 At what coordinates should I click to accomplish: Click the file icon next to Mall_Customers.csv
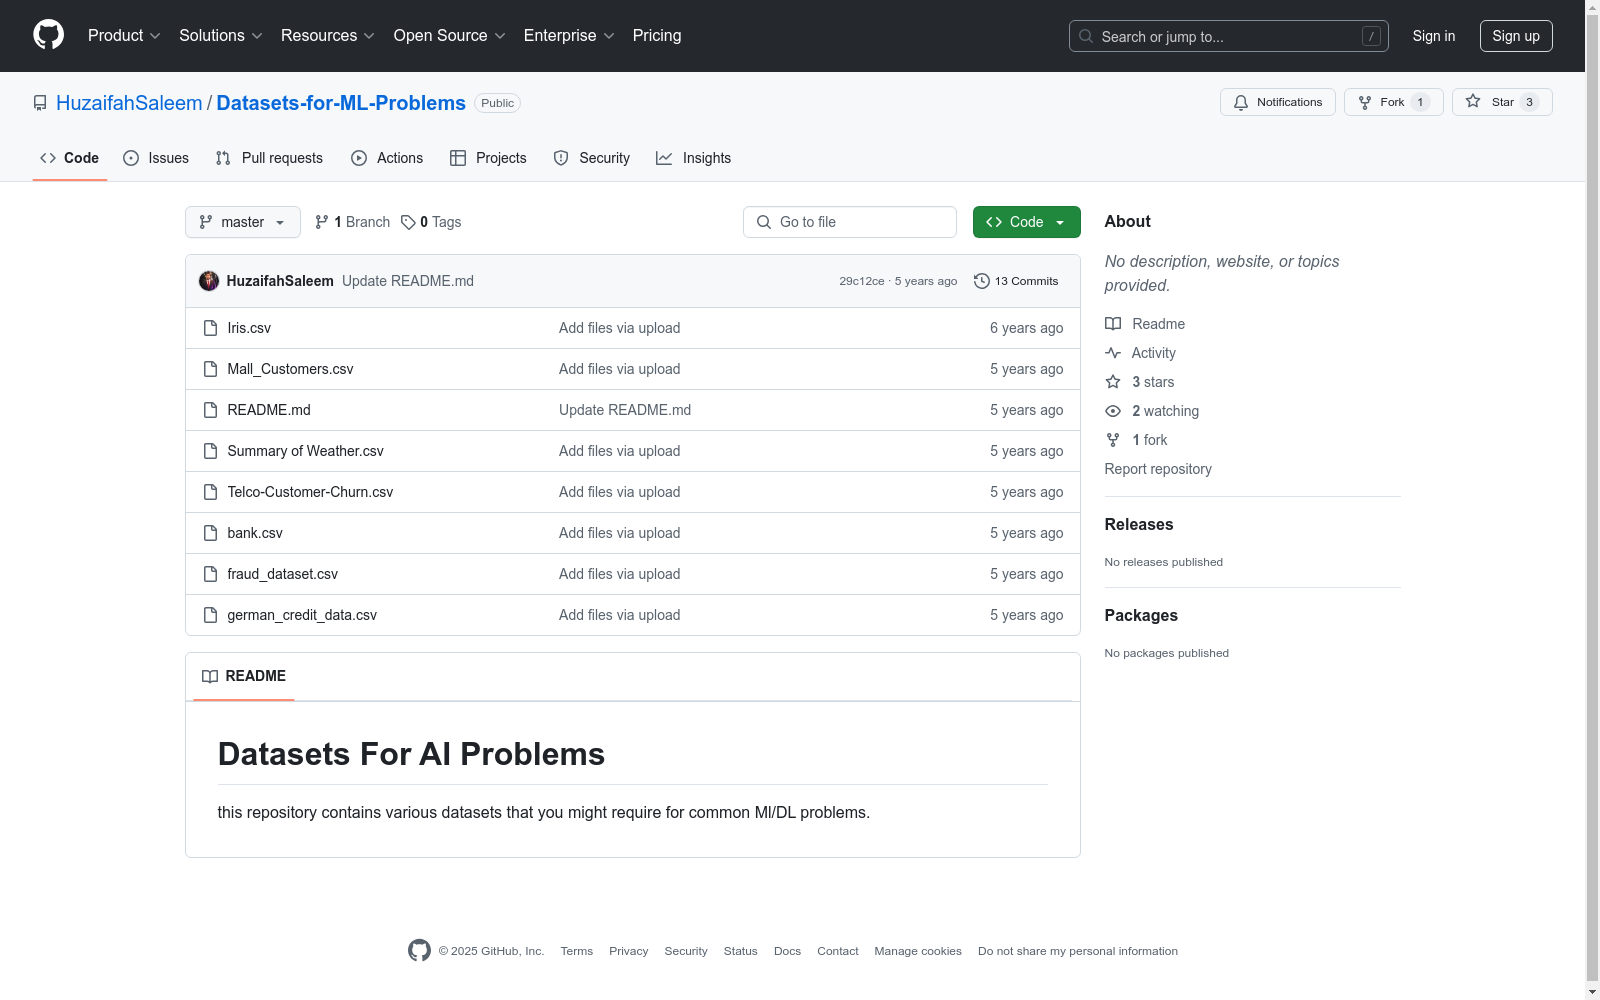point(210,369)
